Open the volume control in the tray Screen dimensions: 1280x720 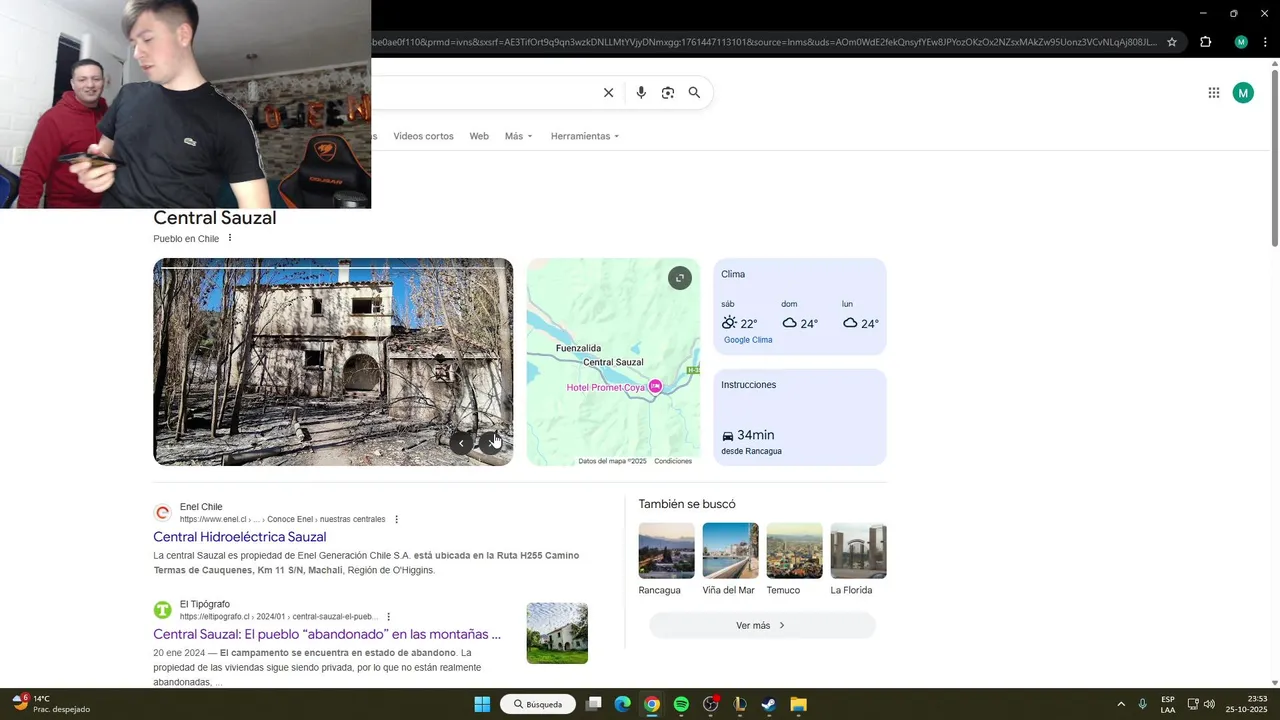coord(1209,704)
